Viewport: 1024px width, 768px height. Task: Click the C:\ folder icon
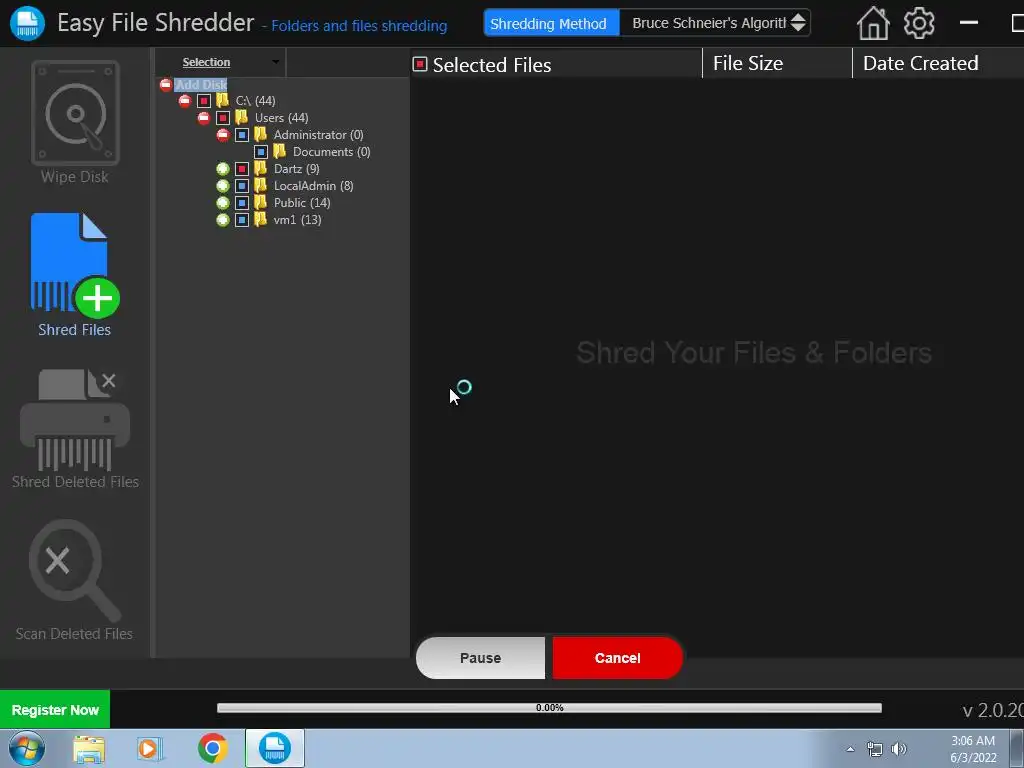pos(223,100)
